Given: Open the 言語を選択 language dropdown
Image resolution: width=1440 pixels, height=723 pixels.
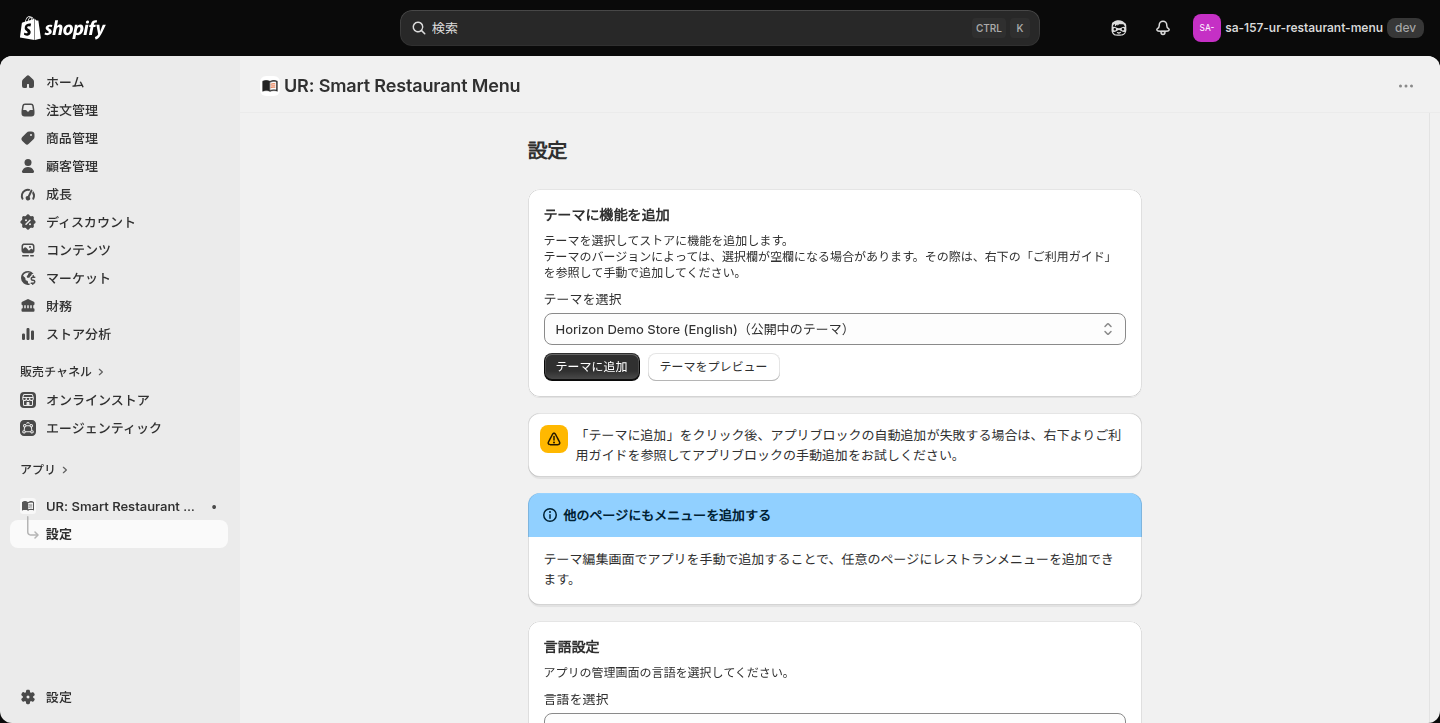Looking at the screenshot, I should coord(835,717).
